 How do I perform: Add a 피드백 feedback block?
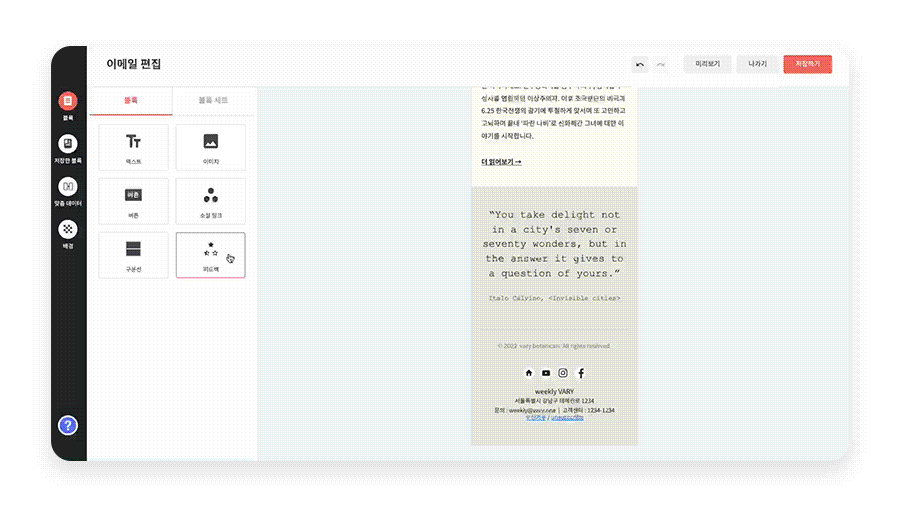pos(211,255)
